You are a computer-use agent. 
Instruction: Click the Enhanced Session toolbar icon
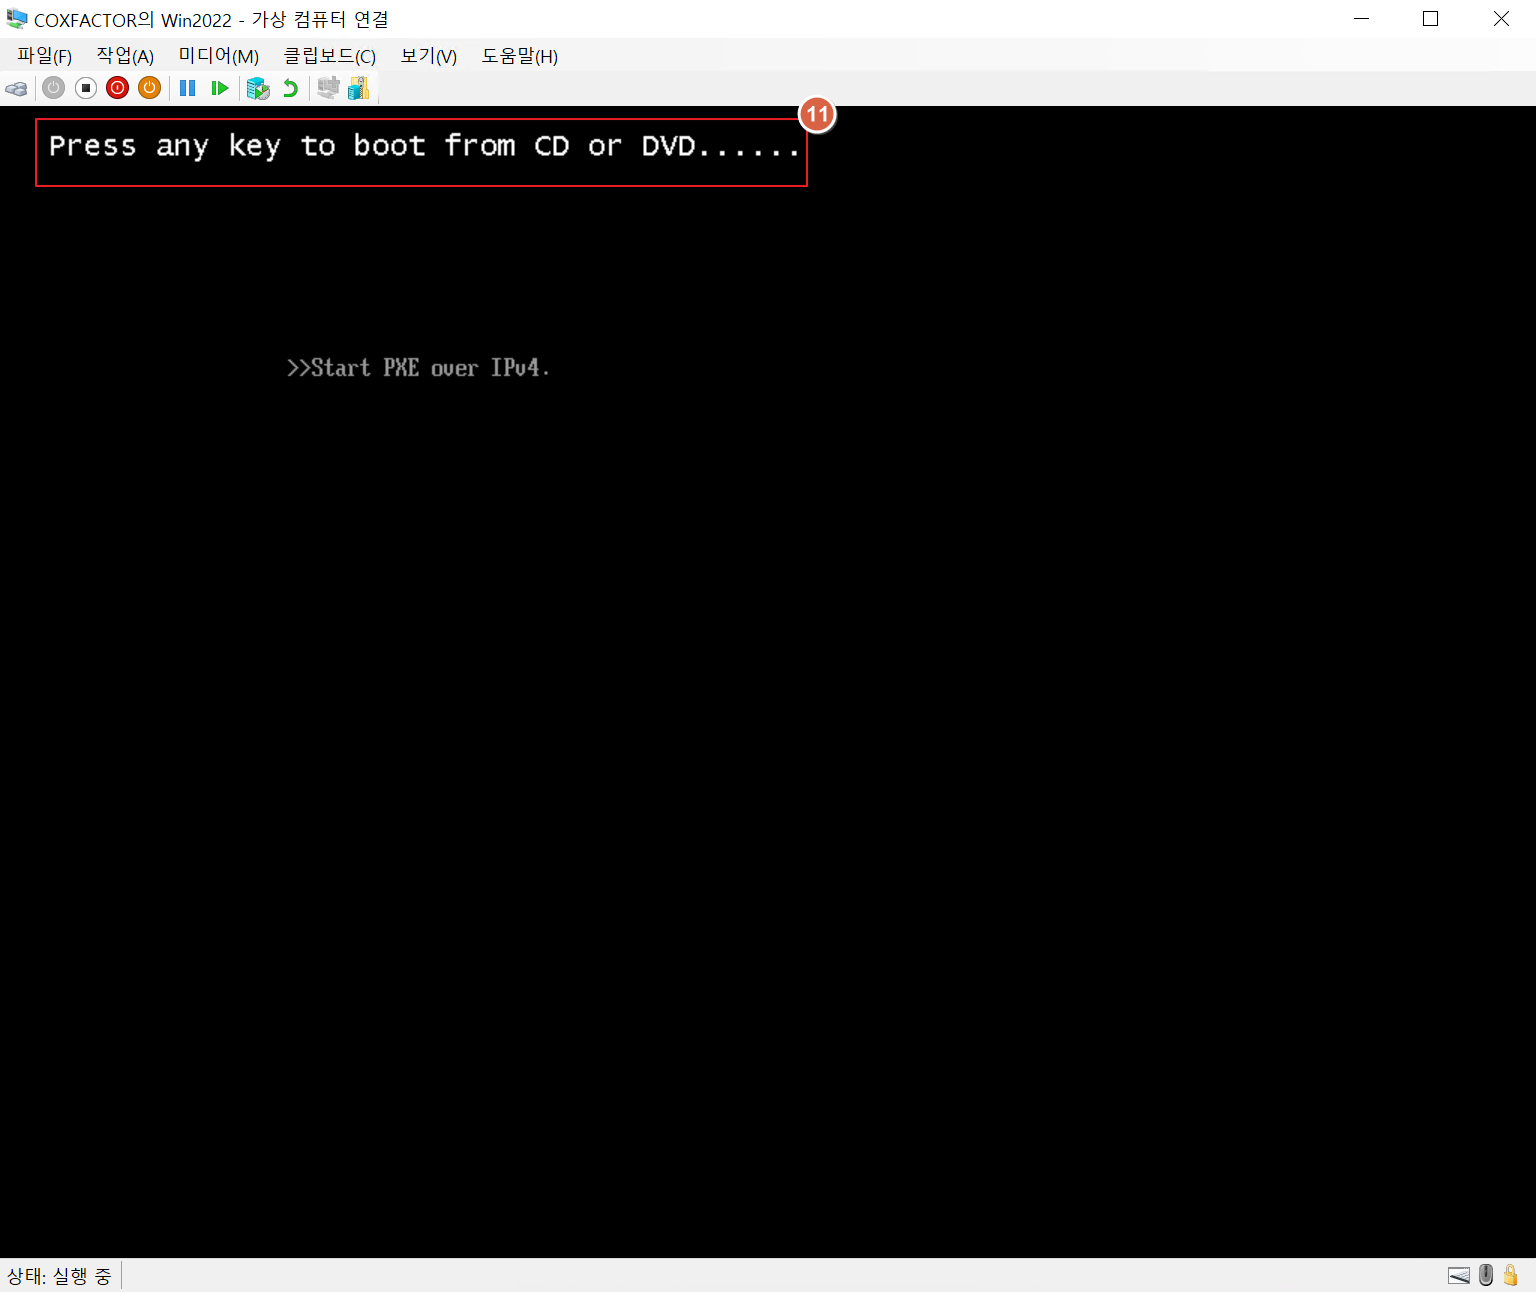point(328,88)
